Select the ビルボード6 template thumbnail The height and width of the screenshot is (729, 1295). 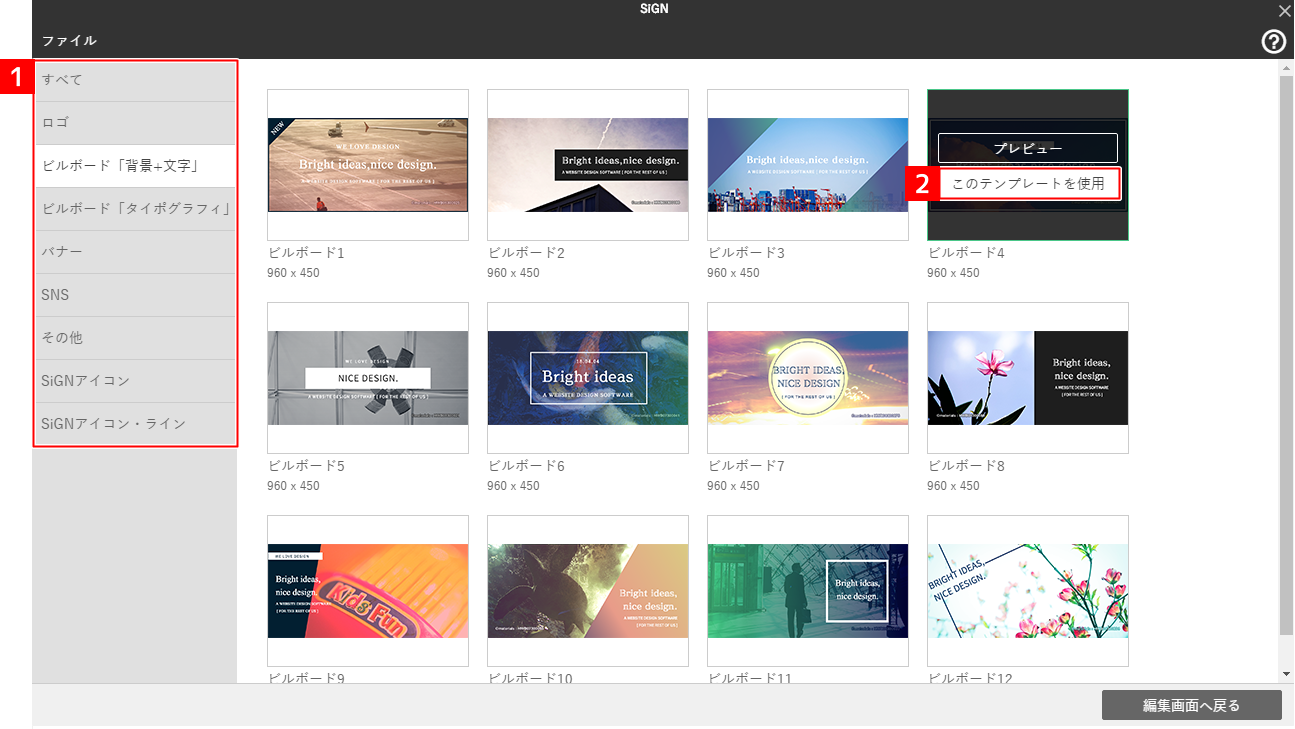588,378
